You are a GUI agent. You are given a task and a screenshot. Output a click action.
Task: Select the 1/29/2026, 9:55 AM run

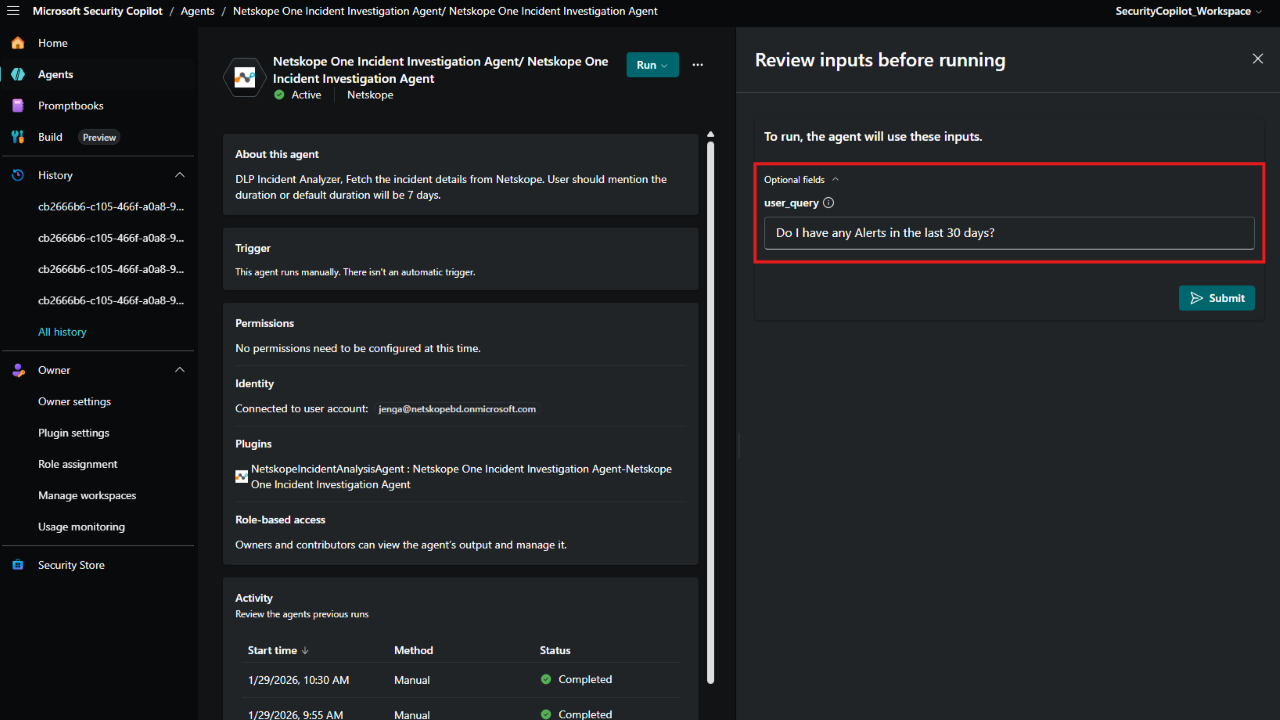pyautogui.click(x=295, y=714)
